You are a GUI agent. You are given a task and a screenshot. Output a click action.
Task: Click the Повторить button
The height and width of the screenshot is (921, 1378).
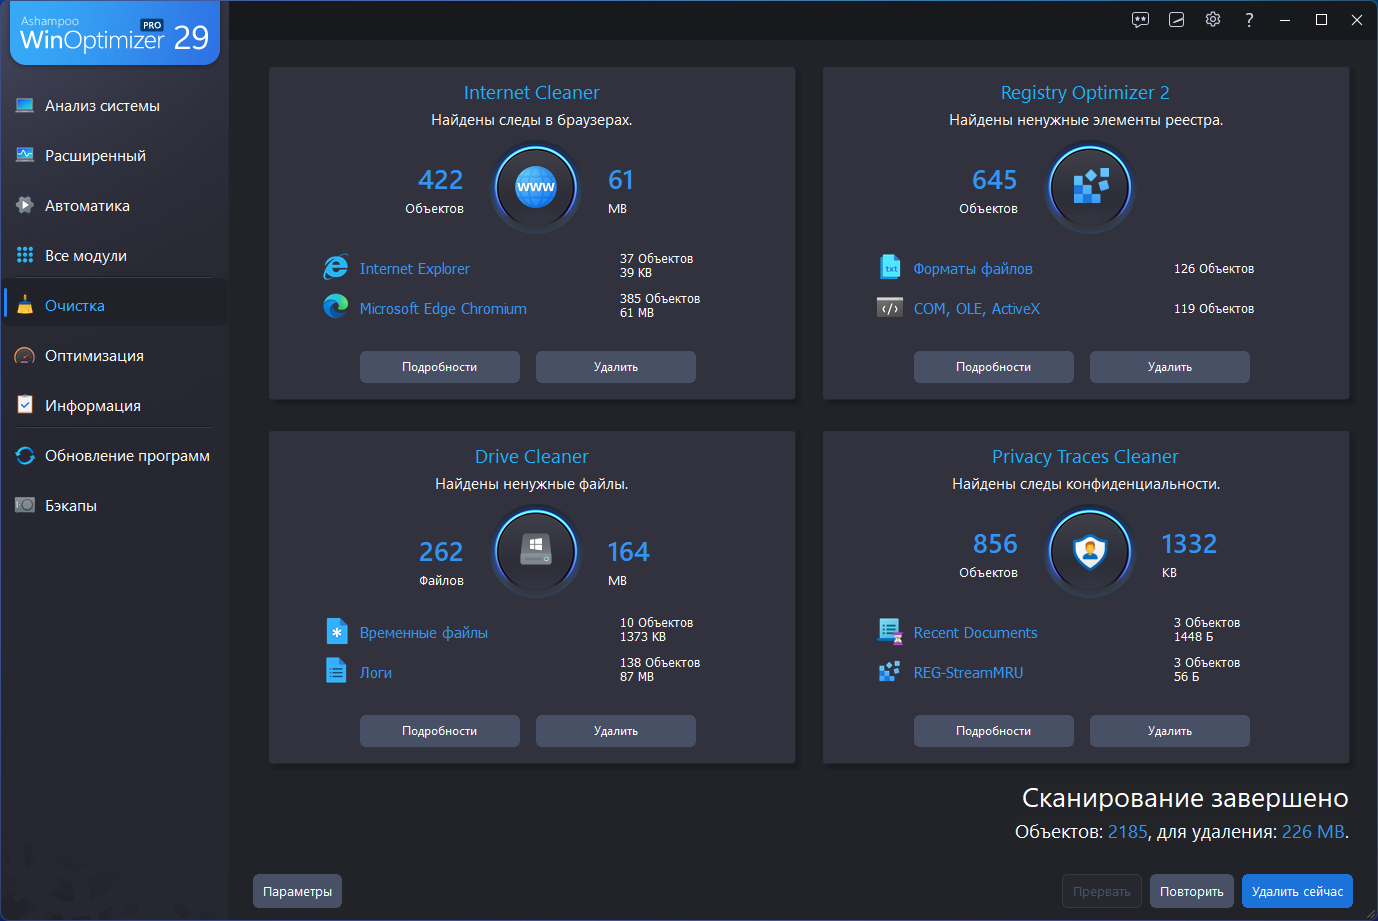(1192, 891)
